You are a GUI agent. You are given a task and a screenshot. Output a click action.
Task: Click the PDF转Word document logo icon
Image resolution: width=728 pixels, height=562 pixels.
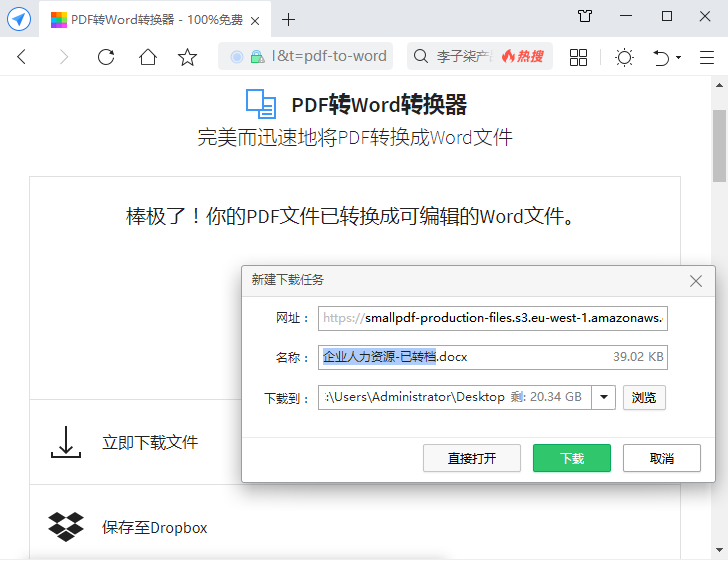click(x=261, y=104)
